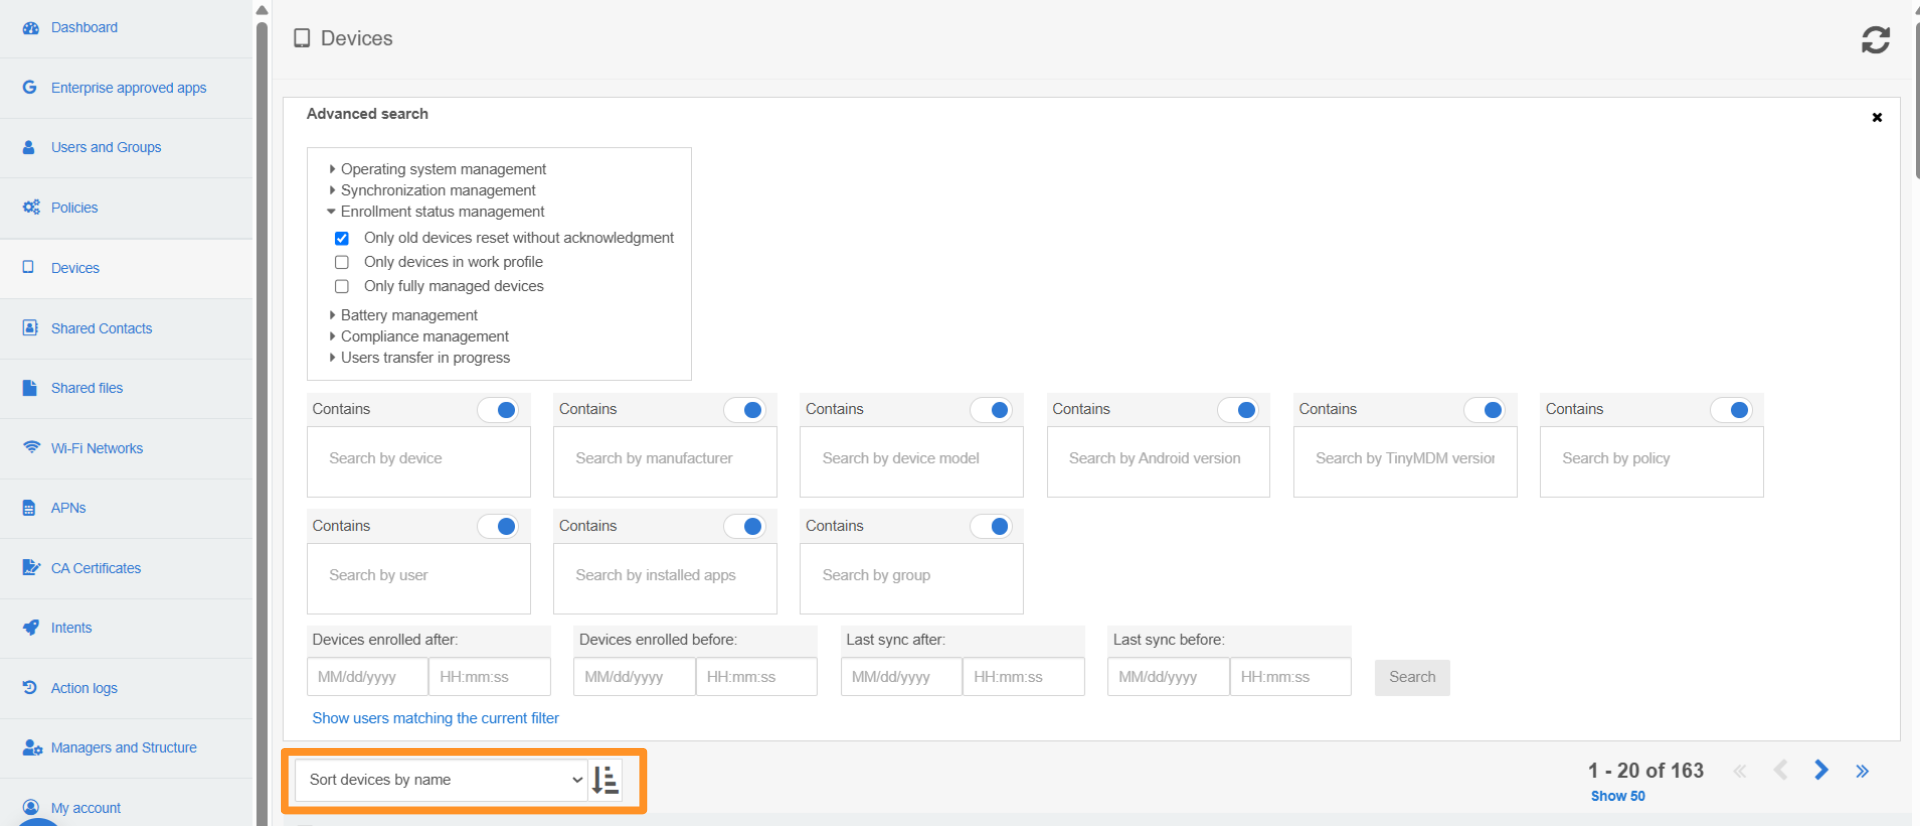Open Users and Groups in sidebar

(106, 147)
